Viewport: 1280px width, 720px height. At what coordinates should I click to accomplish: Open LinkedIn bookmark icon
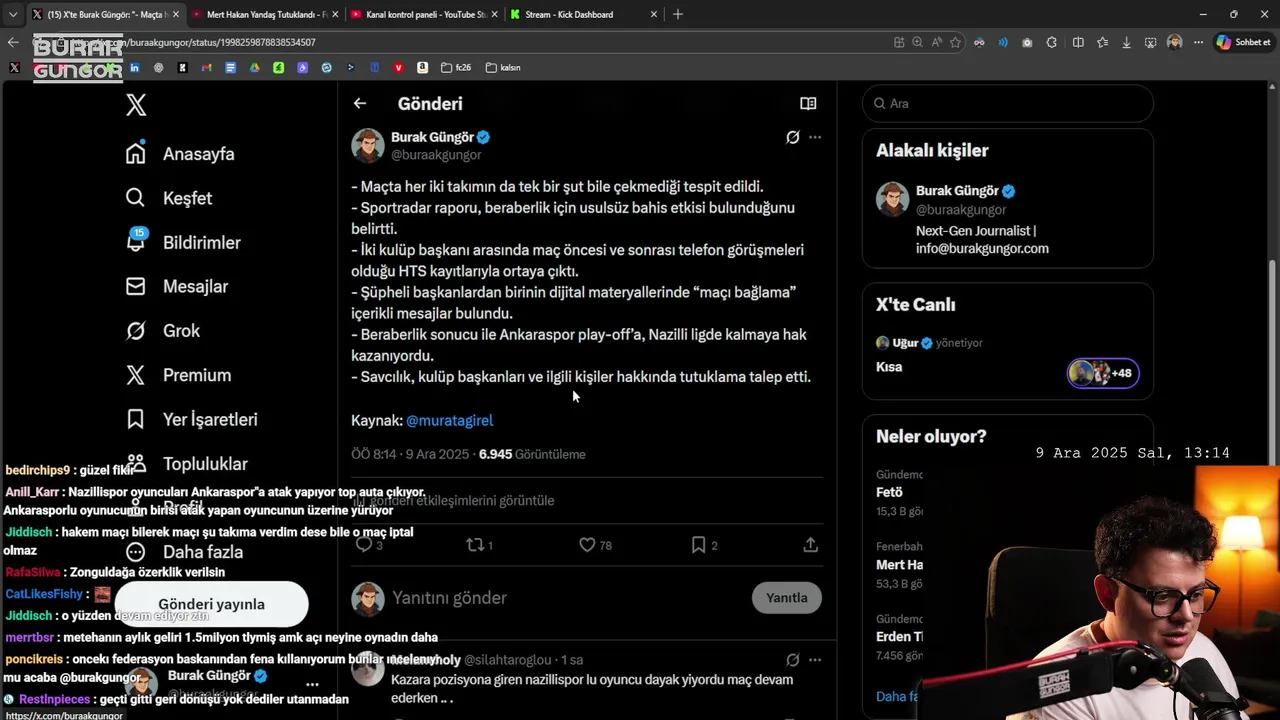click(x=134, y=67)
